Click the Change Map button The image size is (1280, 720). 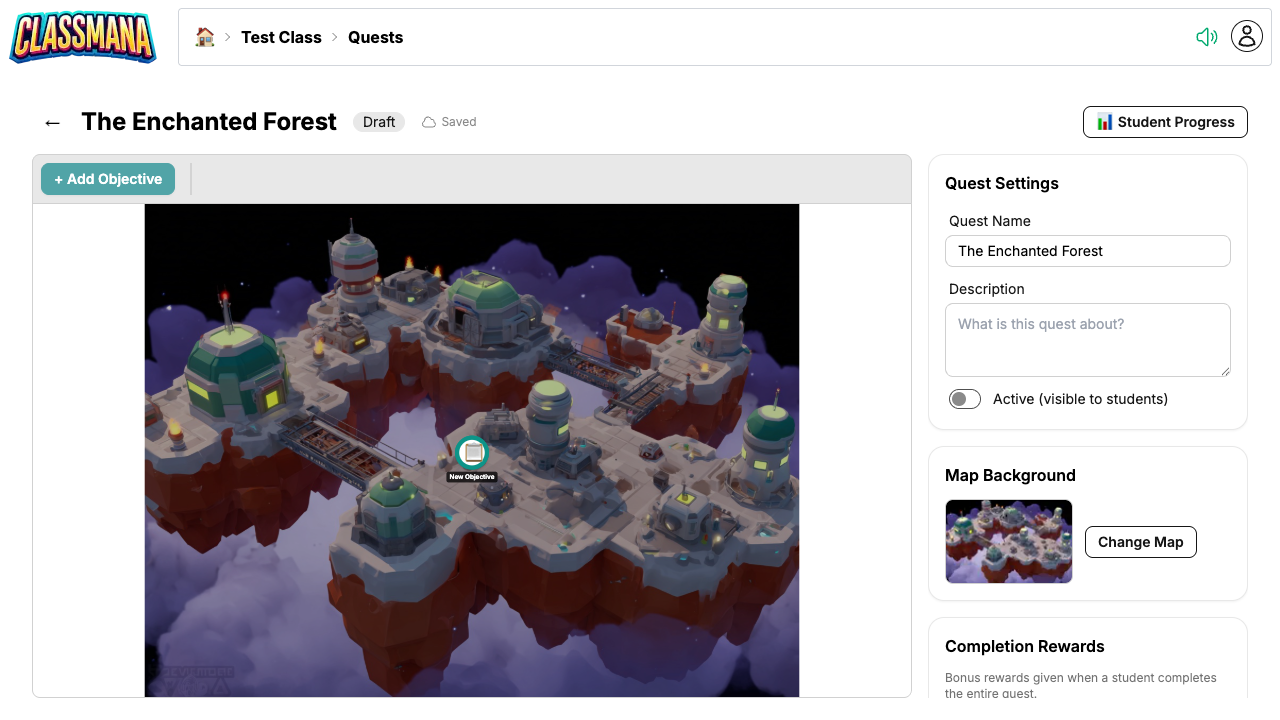1141,542
